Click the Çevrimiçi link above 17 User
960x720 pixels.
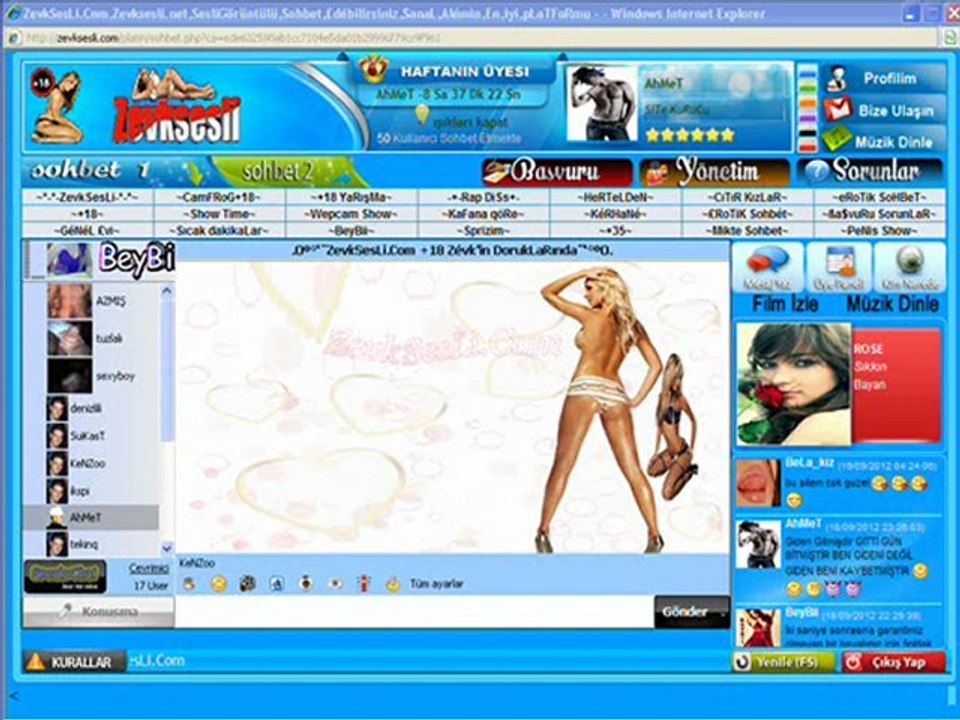pos(149,569)
